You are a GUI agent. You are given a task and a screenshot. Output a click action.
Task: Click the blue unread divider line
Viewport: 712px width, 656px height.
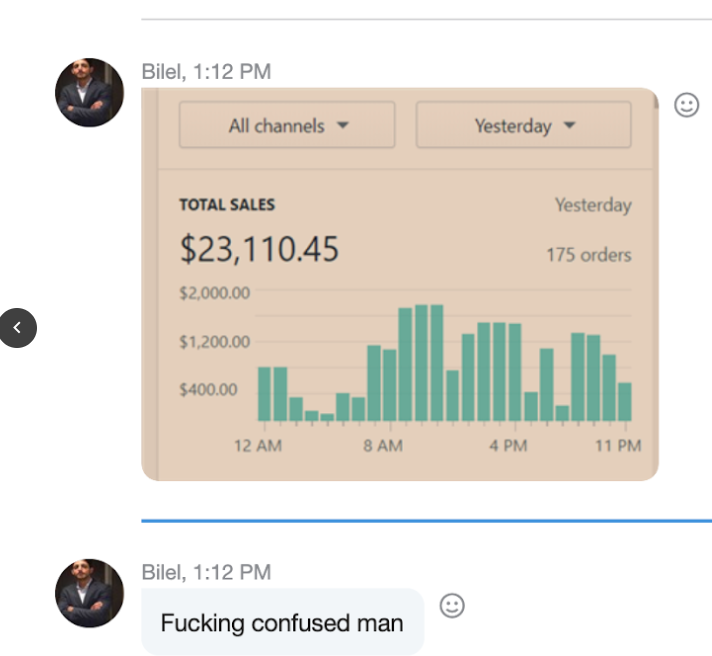(426, 521)
